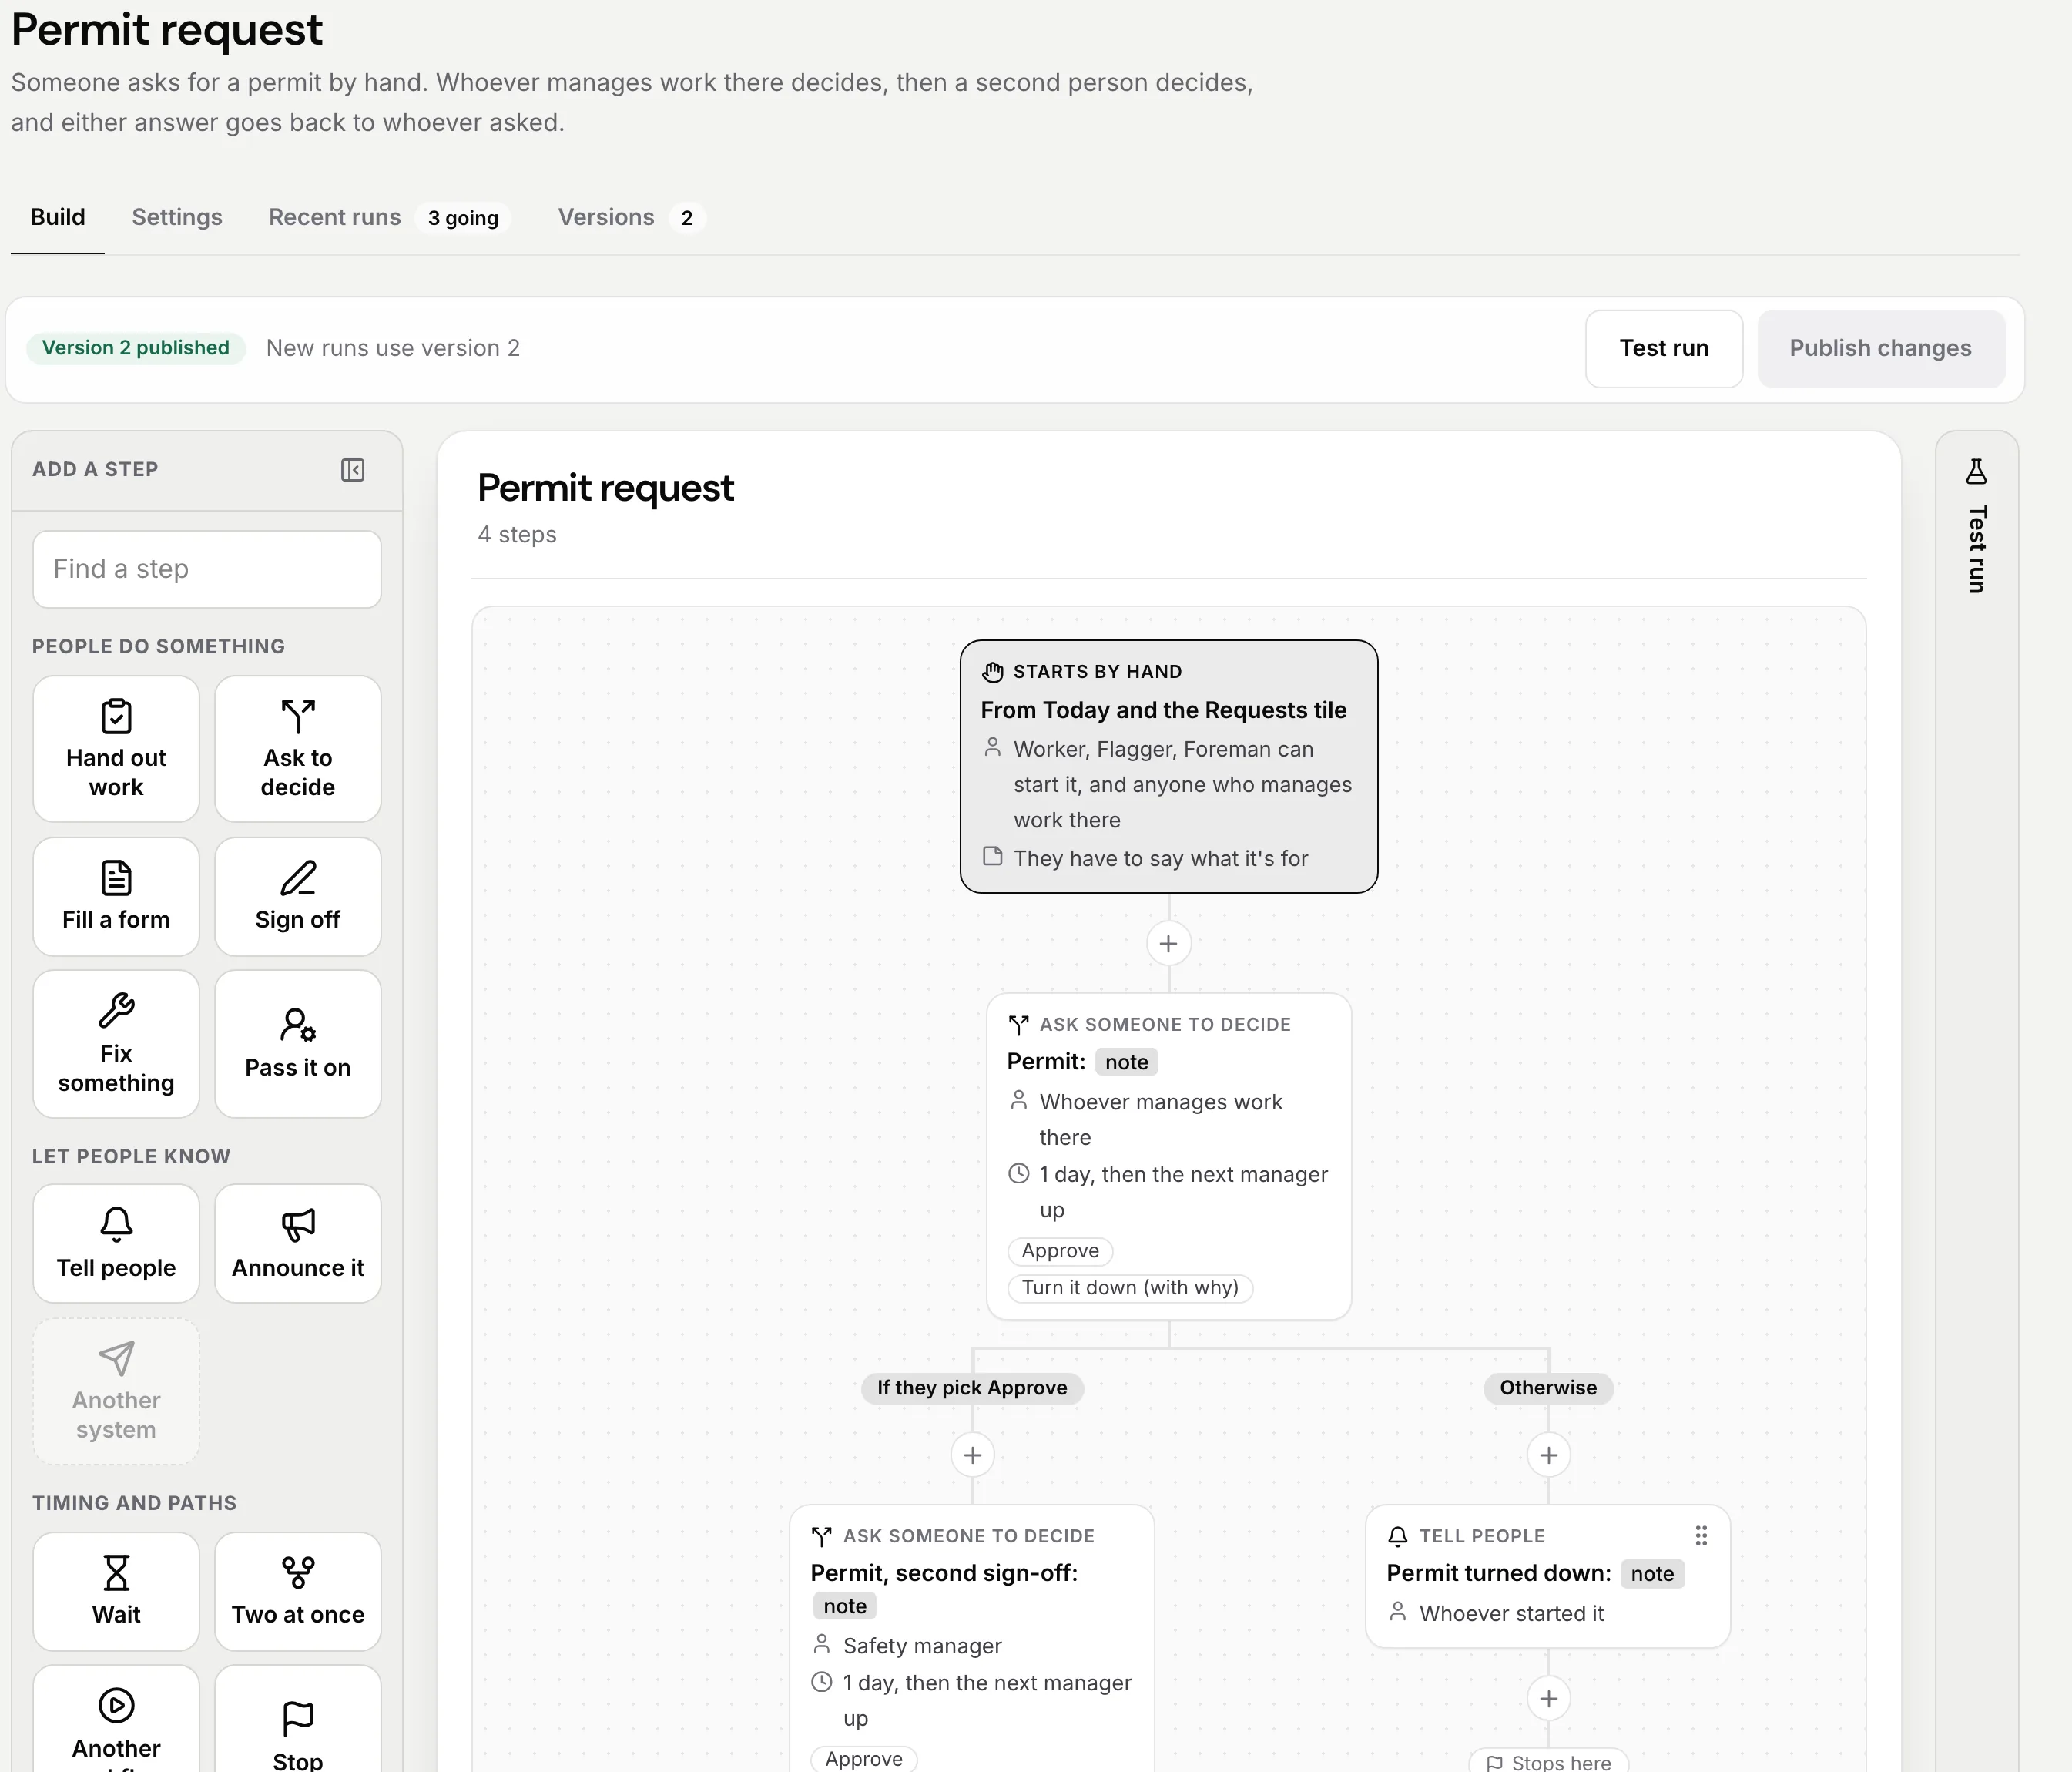Click the note tag in Permit turned down
The width and height of the screenshot is (2072, 1772).
pos(1652,1574)
